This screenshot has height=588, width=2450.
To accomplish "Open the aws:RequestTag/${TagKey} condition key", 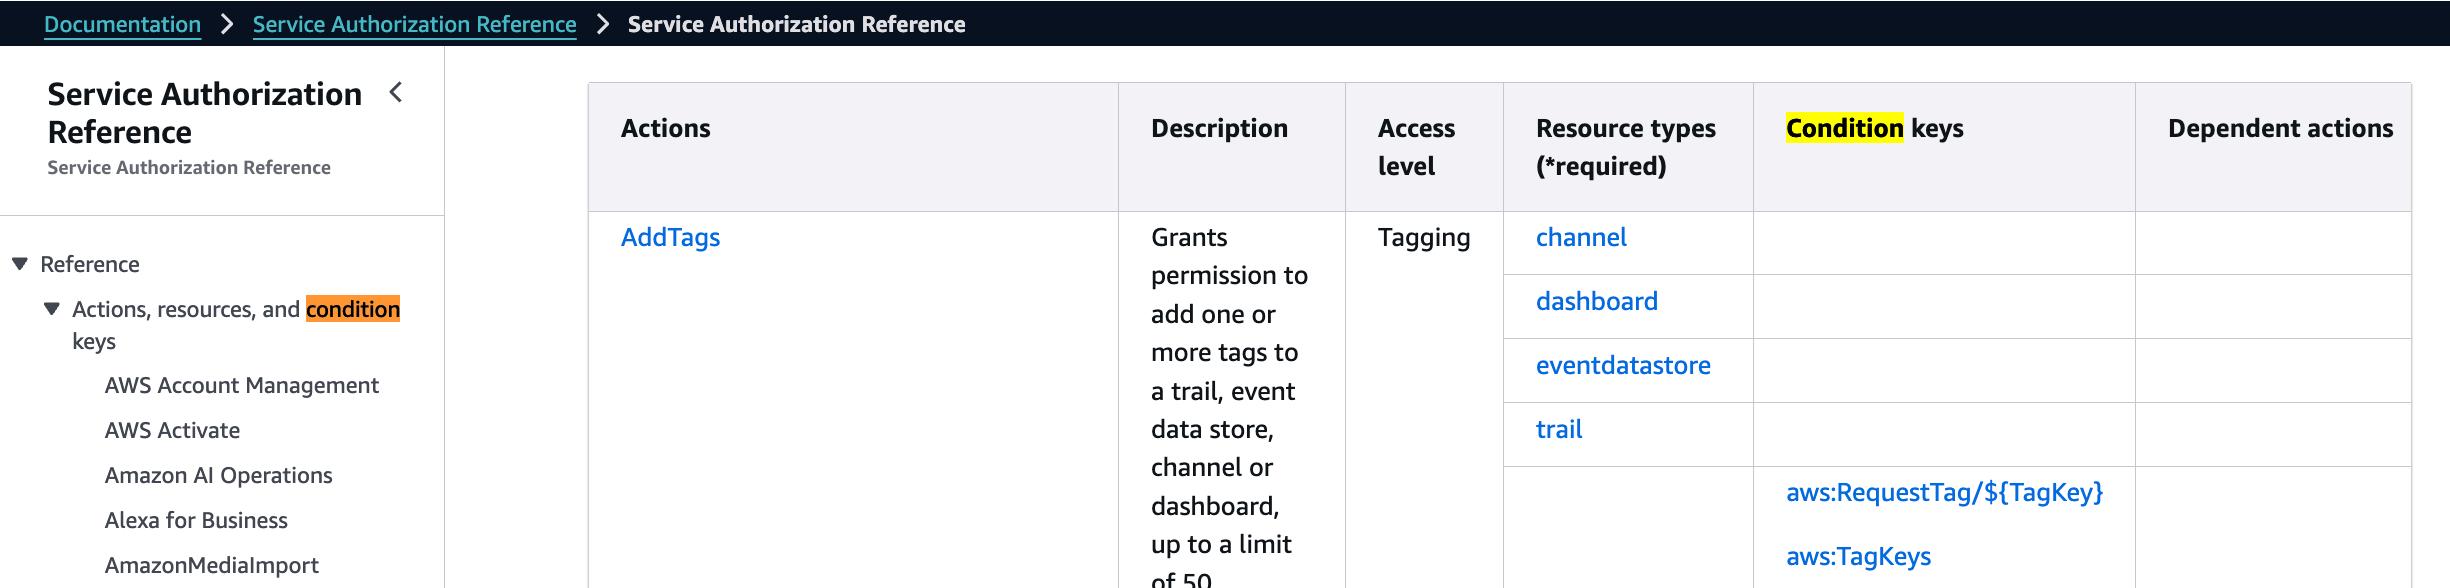I will 1944,492.
